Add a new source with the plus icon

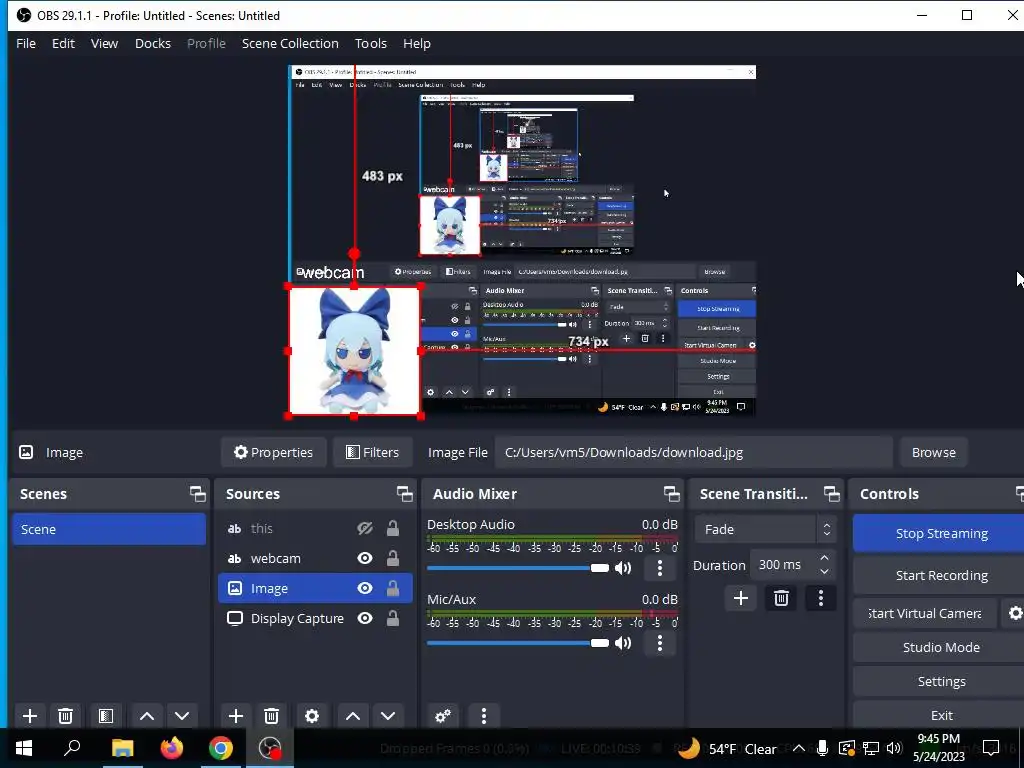[236, 716]
